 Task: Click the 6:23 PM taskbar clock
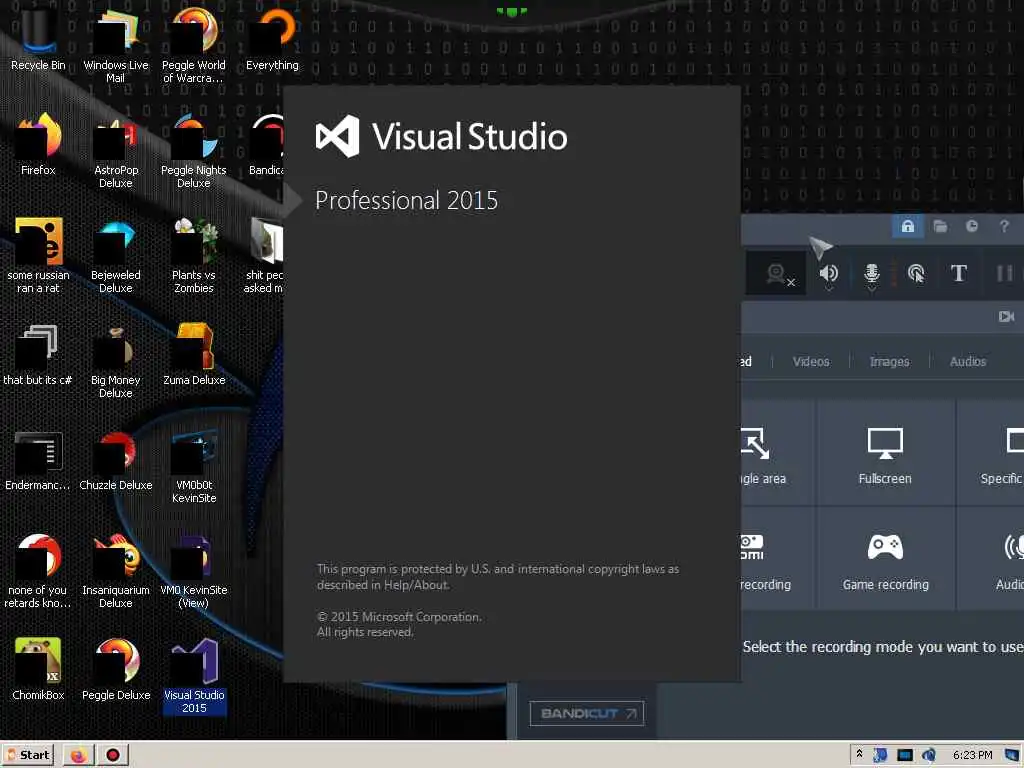point(972,755)
